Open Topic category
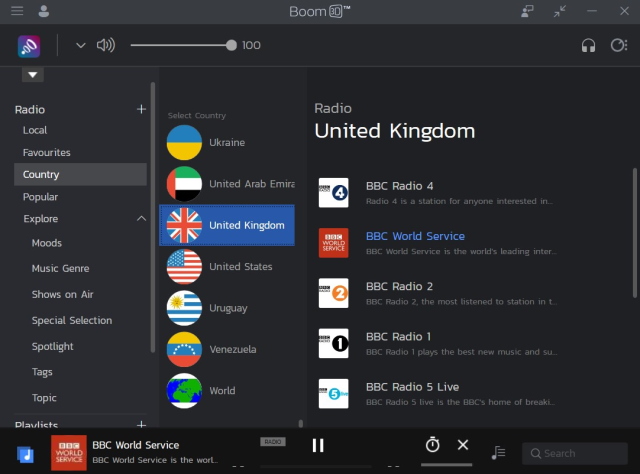This screenshot has width=640, height=474. click(x=44, y=398)
